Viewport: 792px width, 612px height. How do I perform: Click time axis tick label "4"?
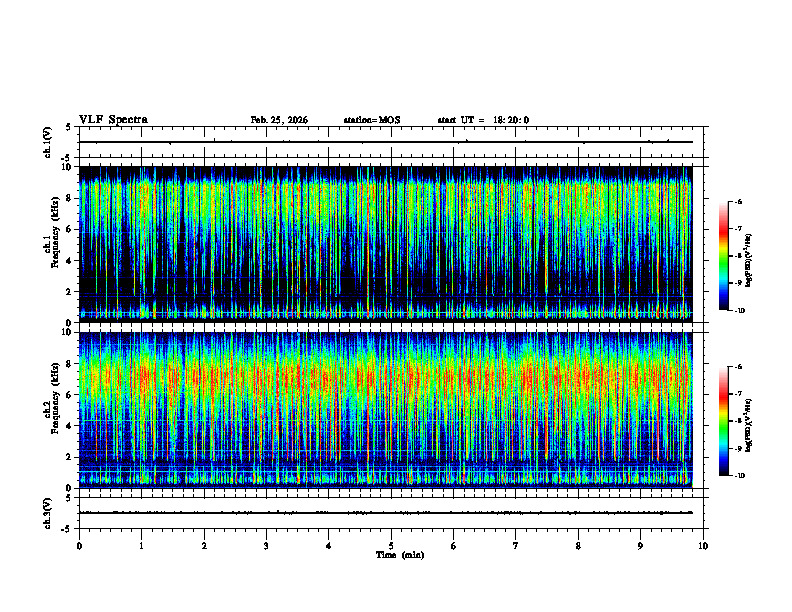pyautogui.click(x=329, y=546)
